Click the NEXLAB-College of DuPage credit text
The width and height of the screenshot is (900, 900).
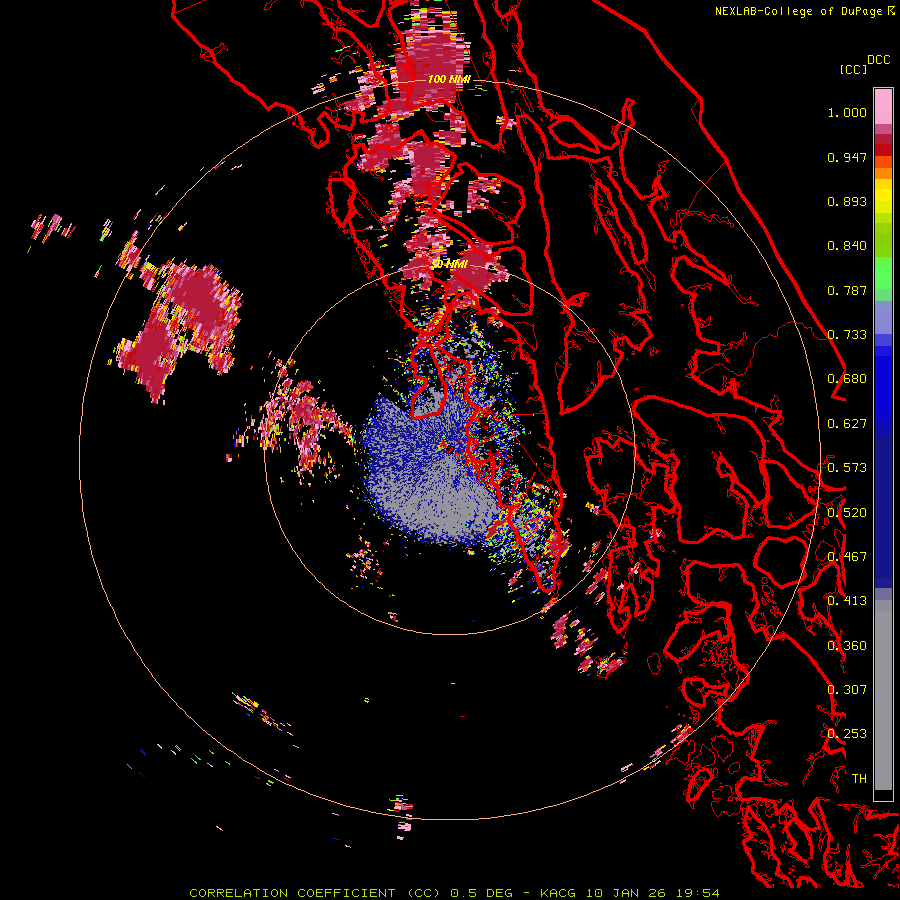click(798, 11)
